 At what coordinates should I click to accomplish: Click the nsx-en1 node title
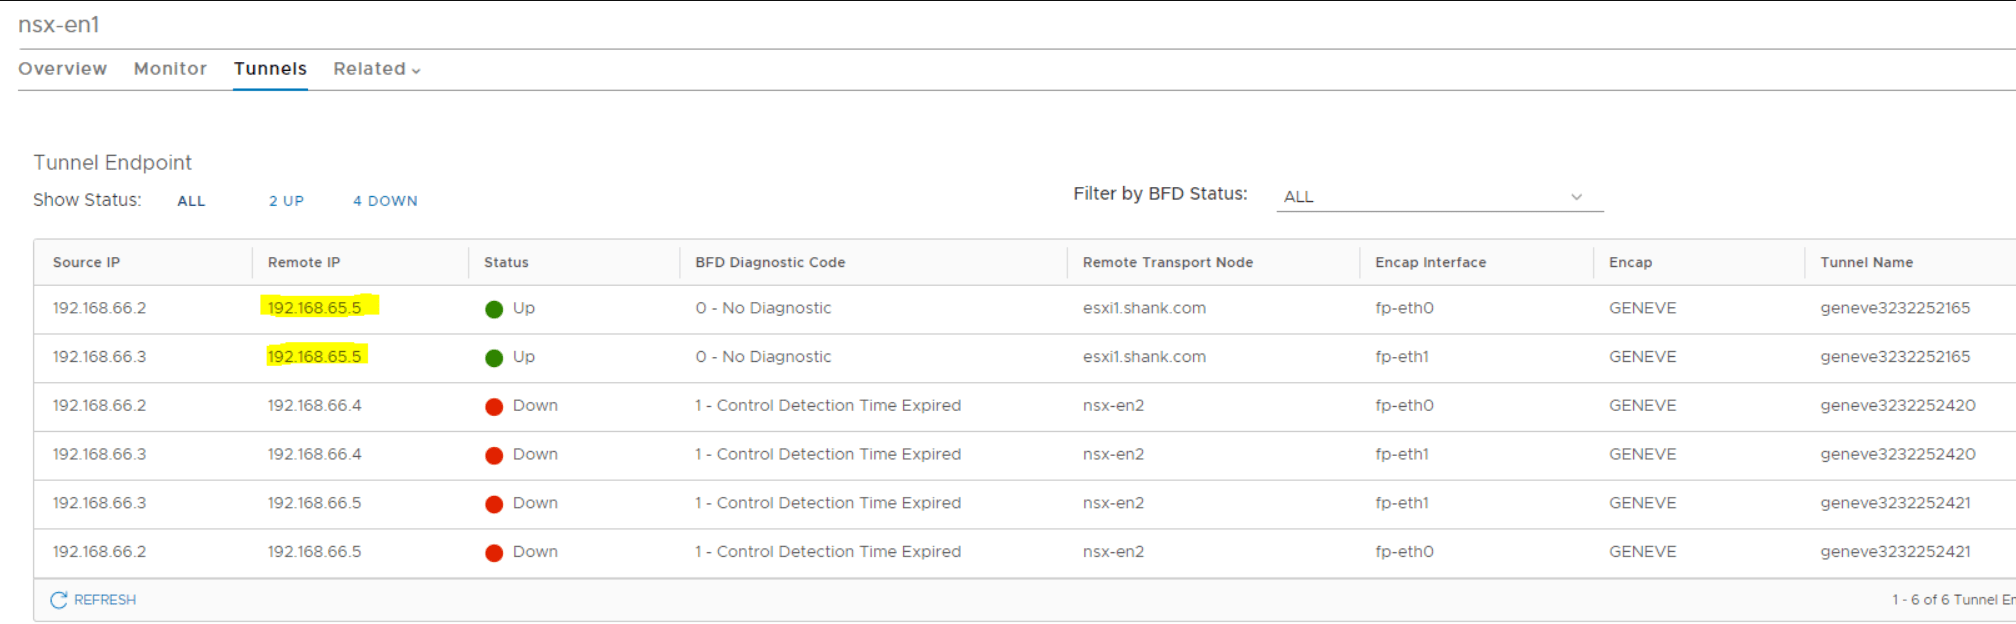[x=59, y=25]
